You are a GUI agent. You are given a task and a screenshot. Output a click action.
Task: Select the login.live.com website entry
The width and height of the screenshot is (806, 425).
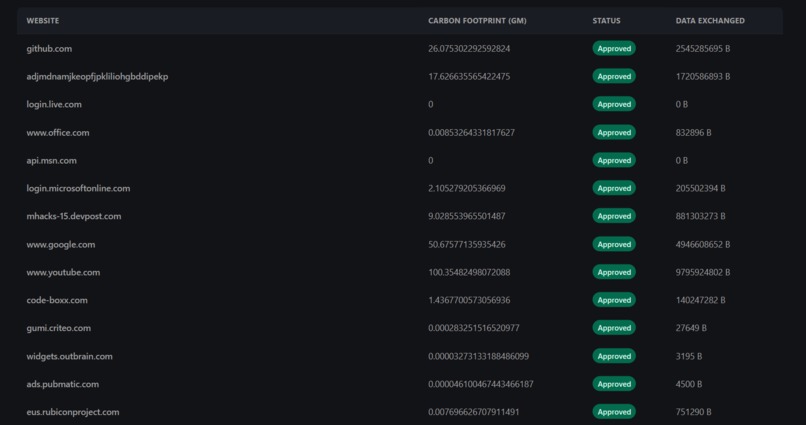tap(54, 104)
